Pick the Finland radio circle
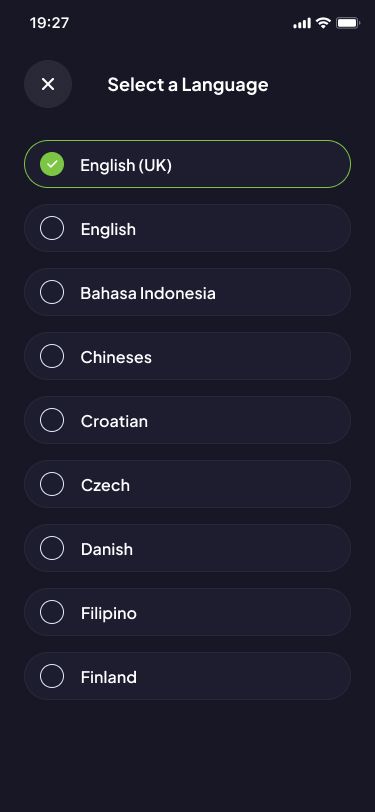 [x=52, y=676]
